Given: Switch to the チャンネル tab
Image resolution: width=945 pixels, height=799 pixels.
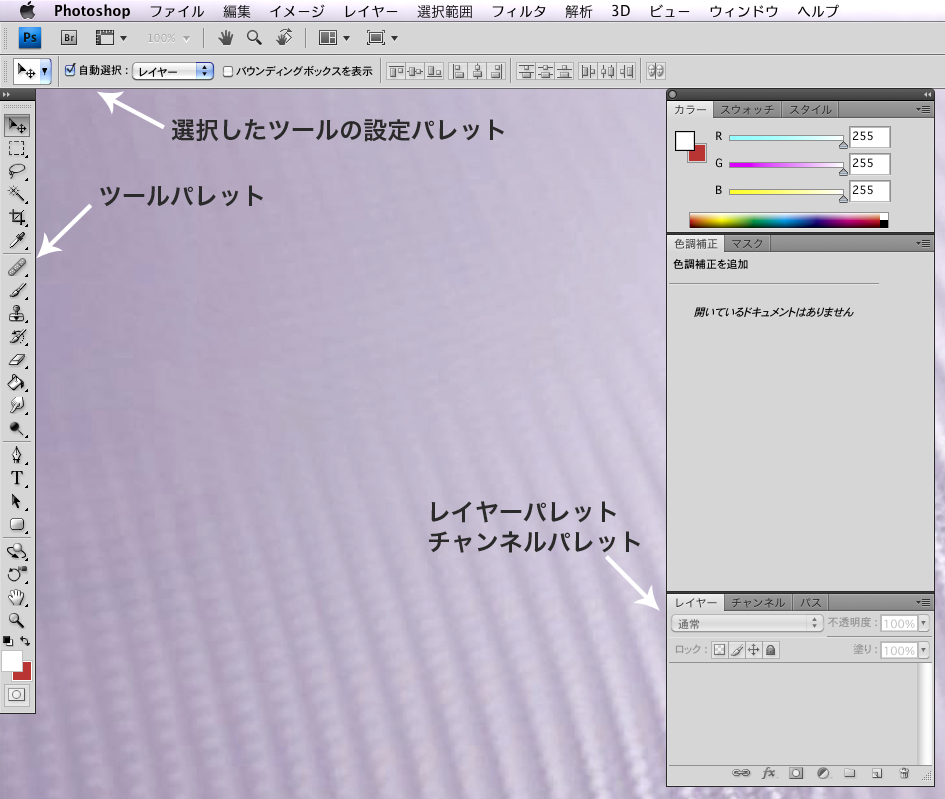Looking at the screenshot, I should tap(757, 603).
